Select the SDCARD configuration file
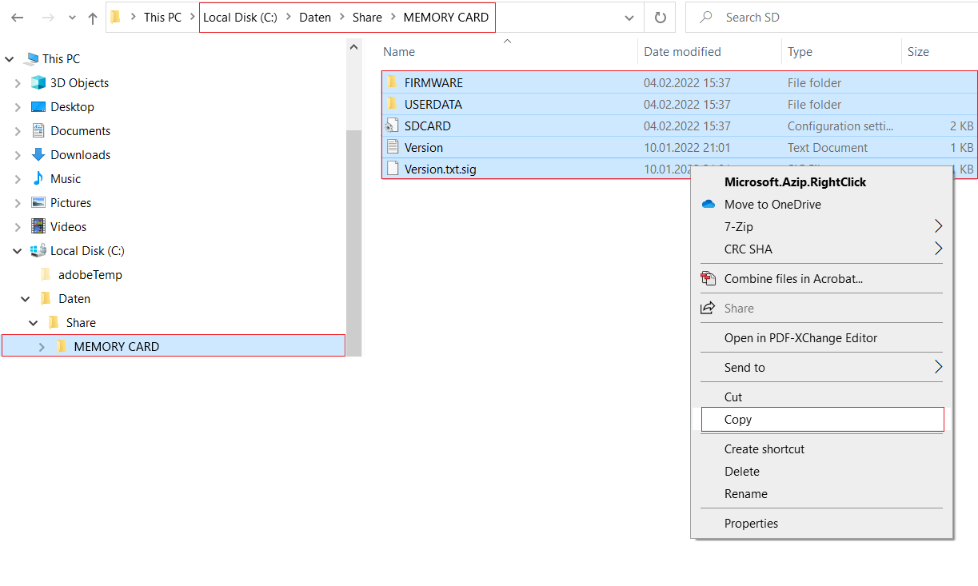Screen dimensions: 978x586 pos(427,126)
